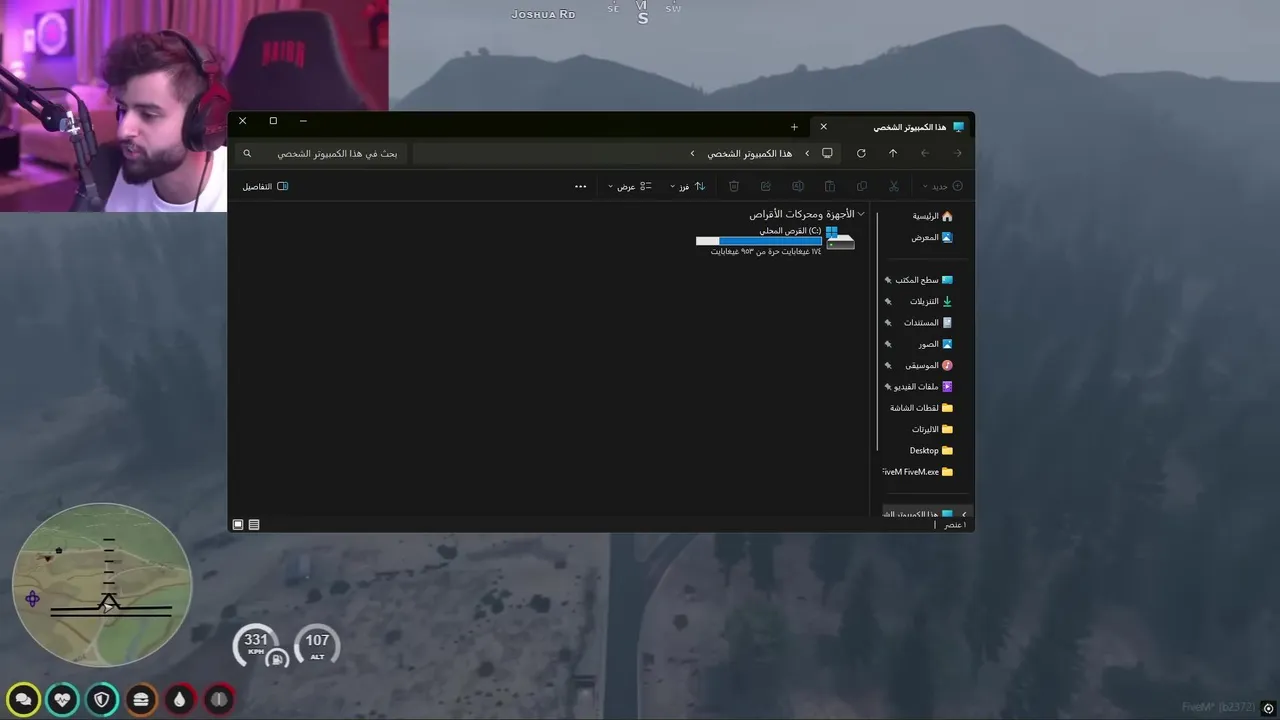
Task: Click the burger hunger HUD icon
Action: pos(141,699)
